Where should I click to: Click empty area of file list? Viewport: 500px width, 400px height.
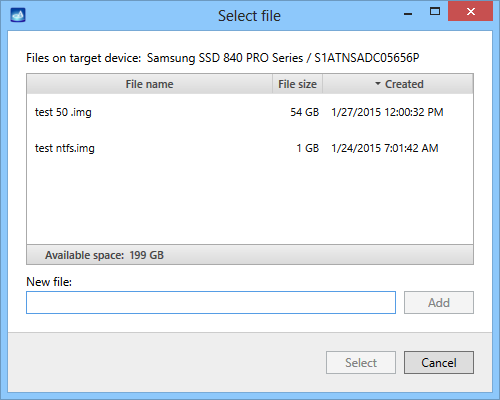tap(250, 205)
